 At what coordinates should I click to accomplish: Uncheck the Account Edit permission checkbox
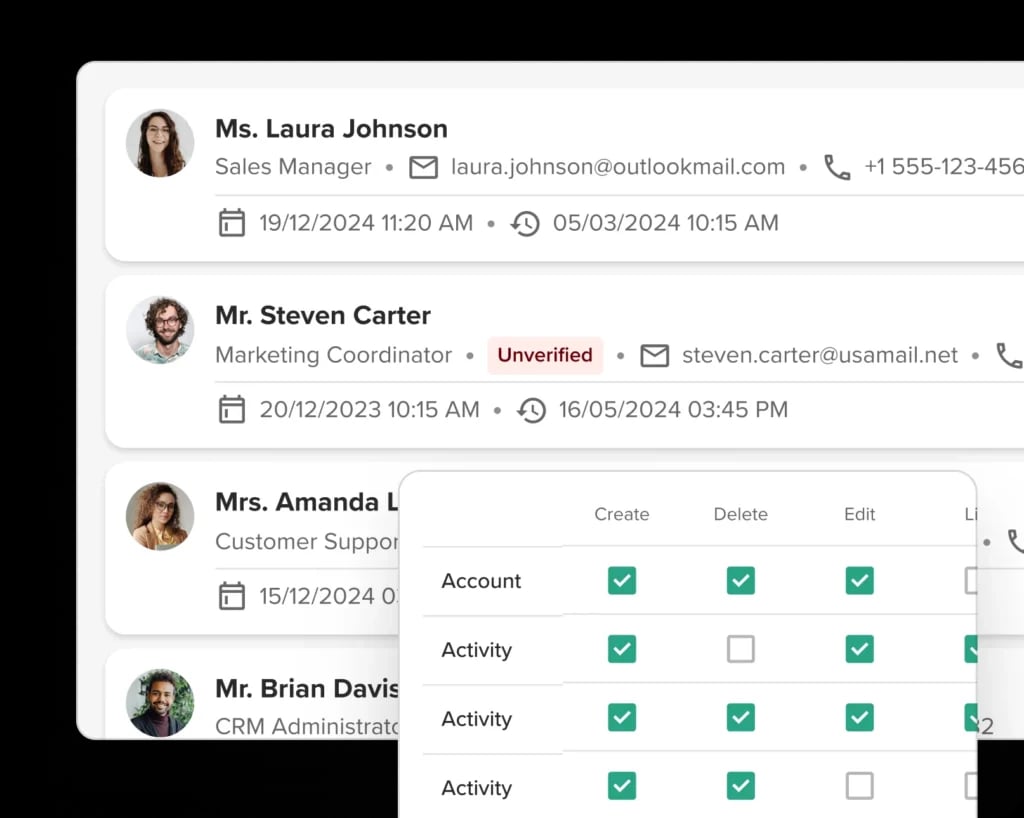[859, 581]
